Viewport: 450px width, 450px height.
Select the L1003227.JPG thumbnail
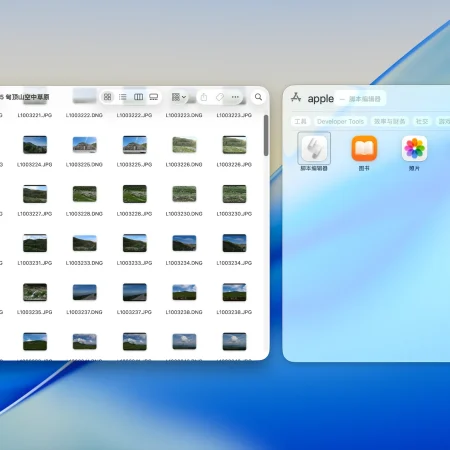[35, 194]
